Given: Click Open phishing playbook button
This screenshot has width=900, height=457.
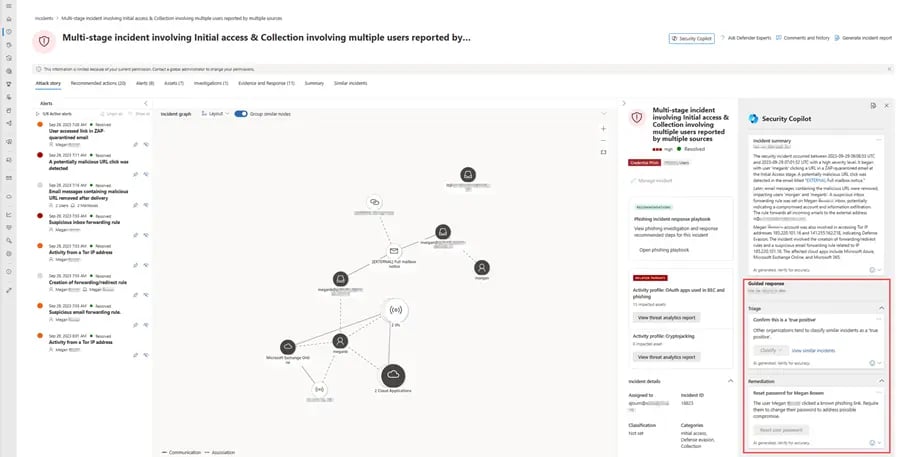Looking at the screenshot, I should pyautogui.click(x=666, y=248).
